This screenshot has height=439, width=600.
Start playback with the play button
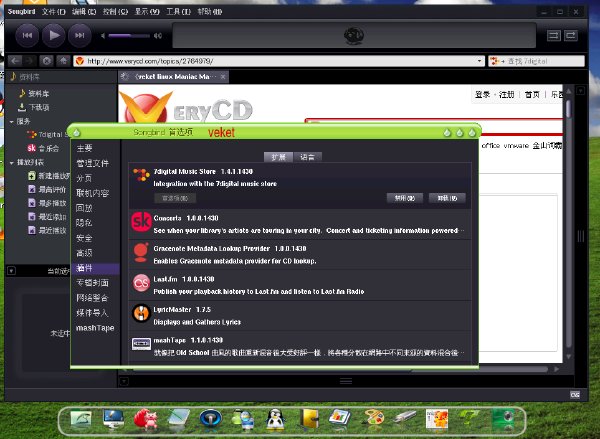(x=53, y=36)
